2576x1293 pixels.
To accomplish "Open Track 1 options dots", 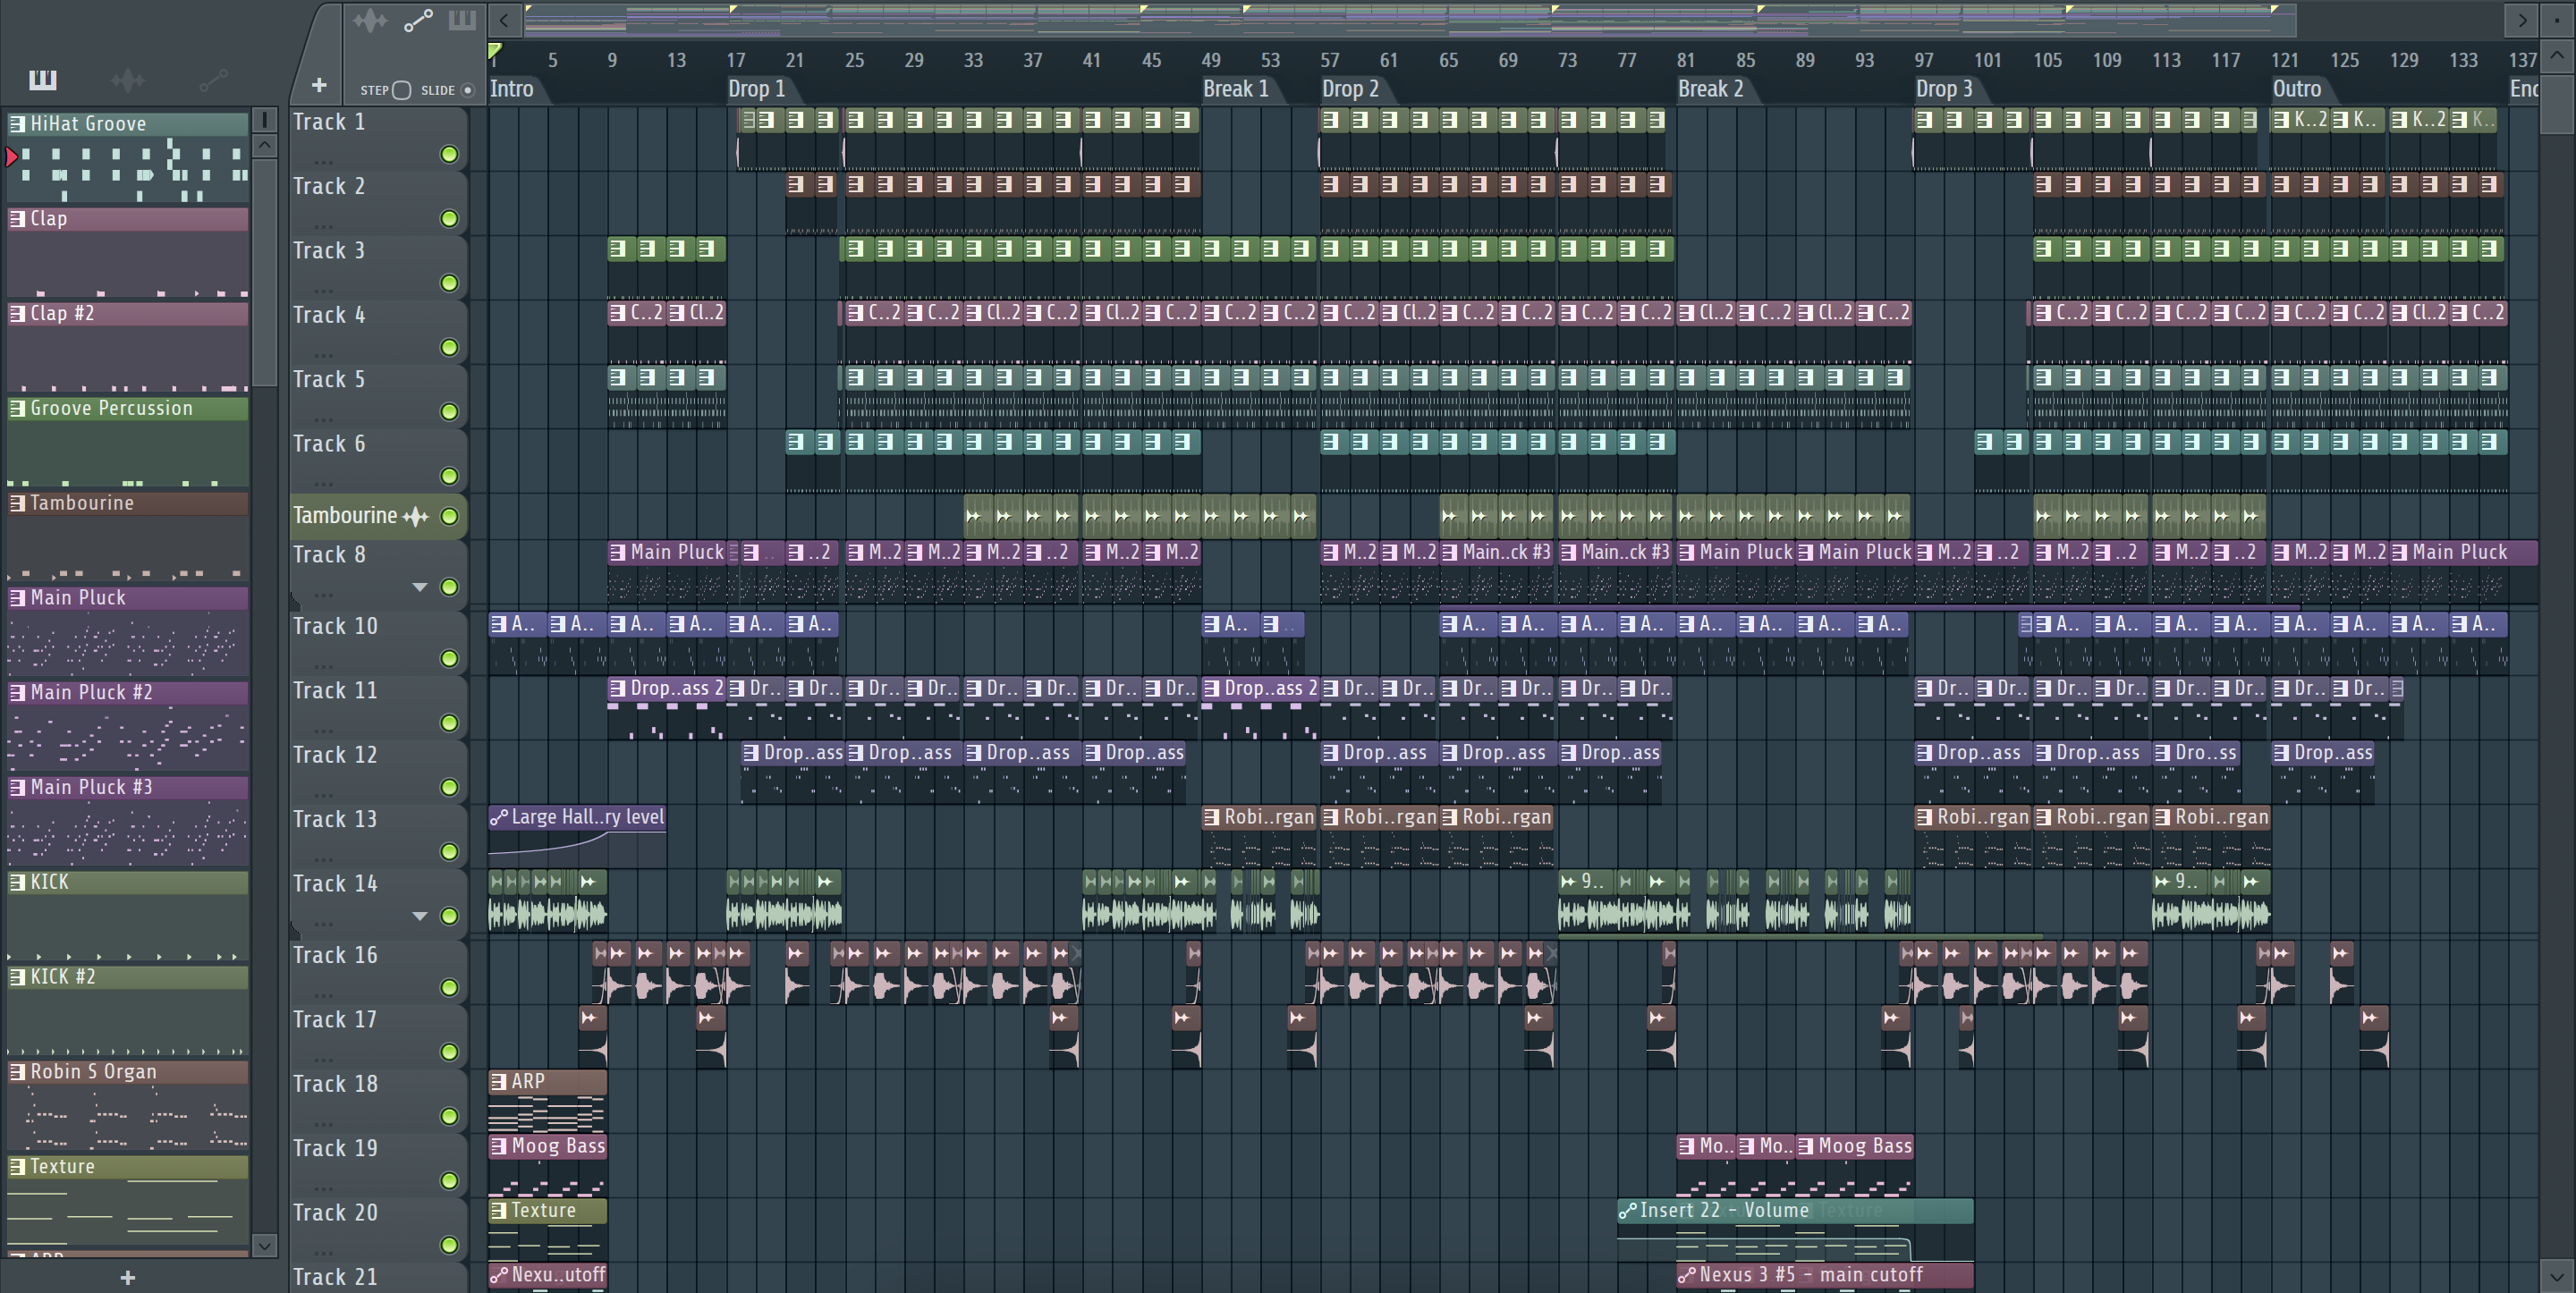I will pos(323,161).
